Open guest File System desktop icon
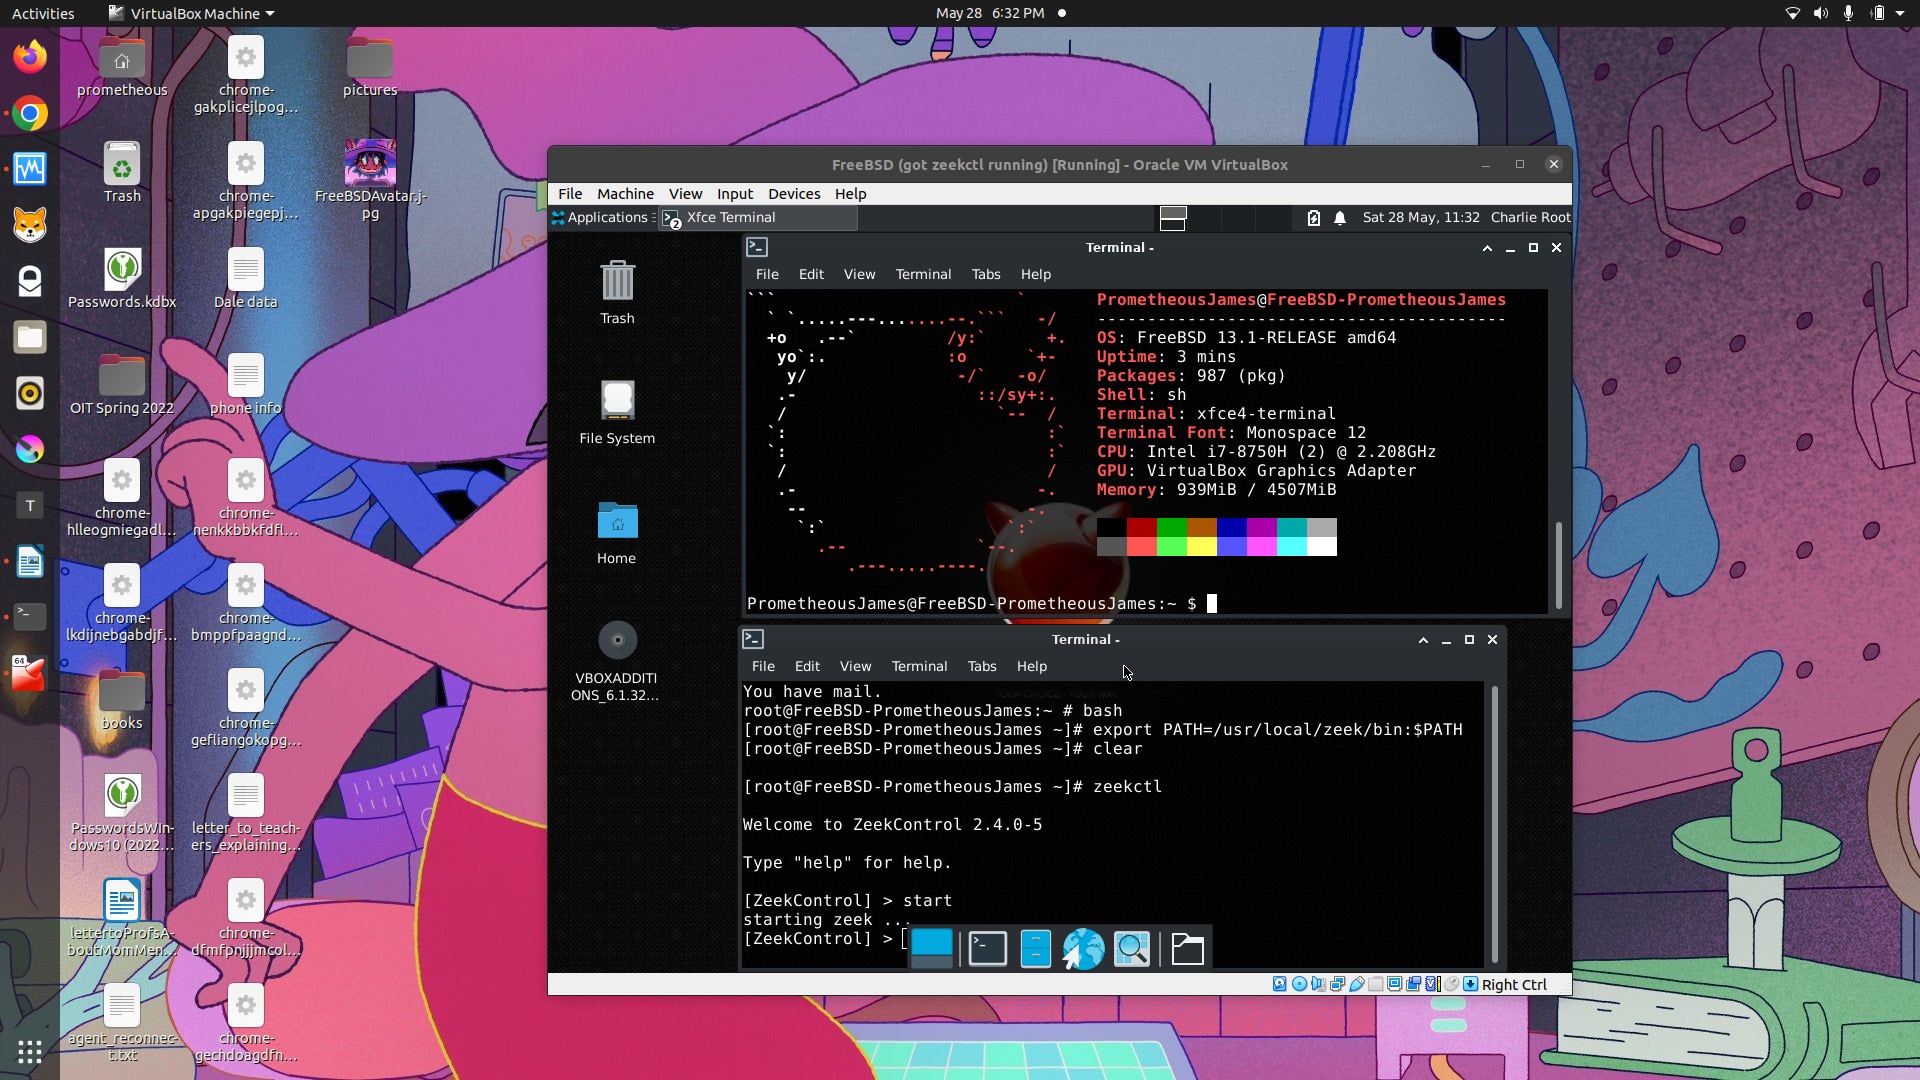 tap(617, 411)
